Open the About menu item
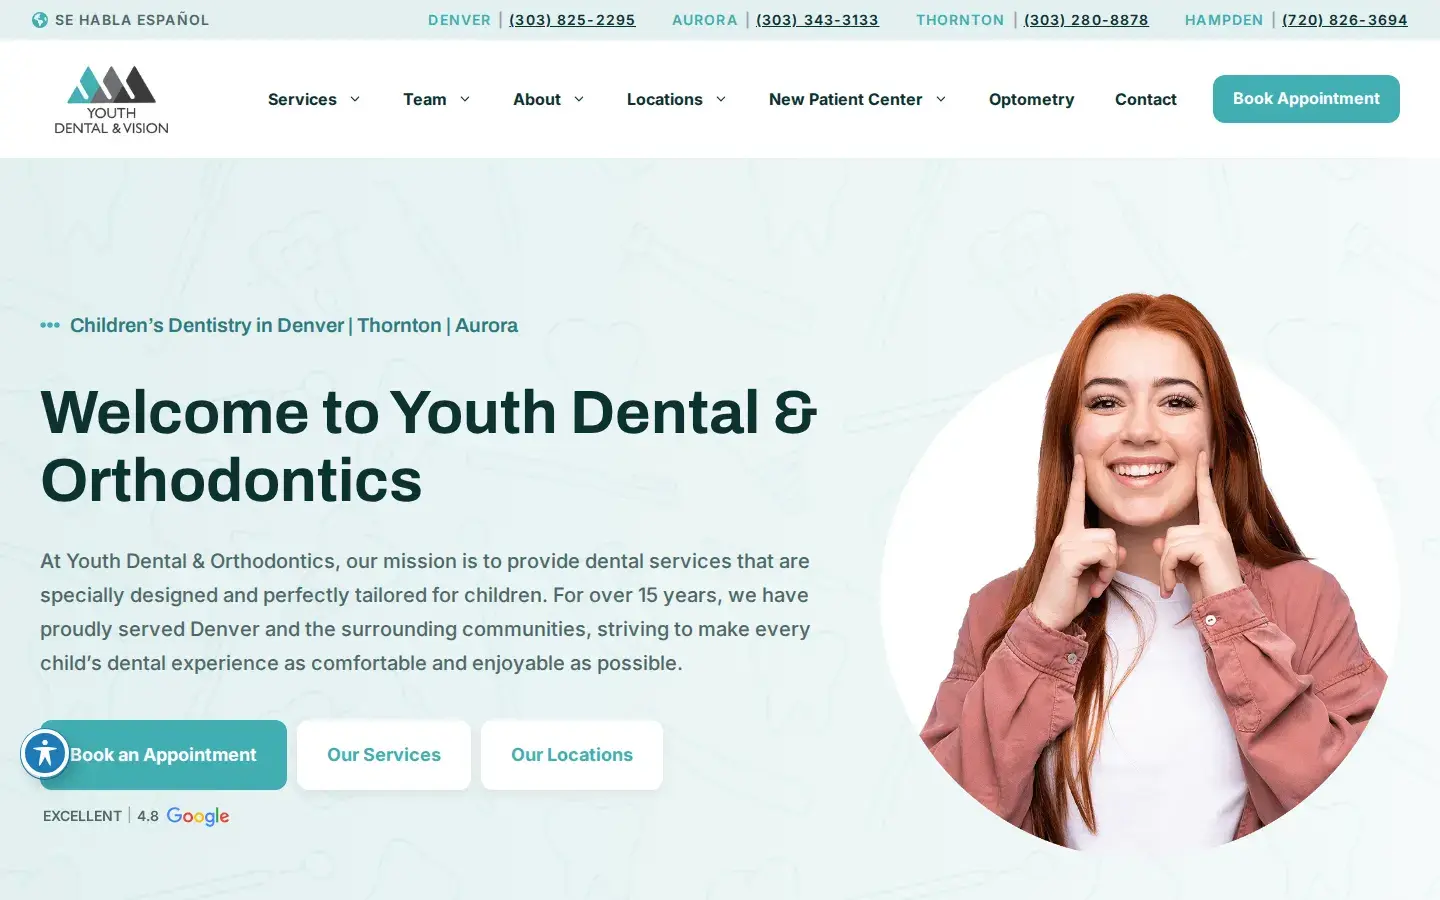 [x=537, y=99]
